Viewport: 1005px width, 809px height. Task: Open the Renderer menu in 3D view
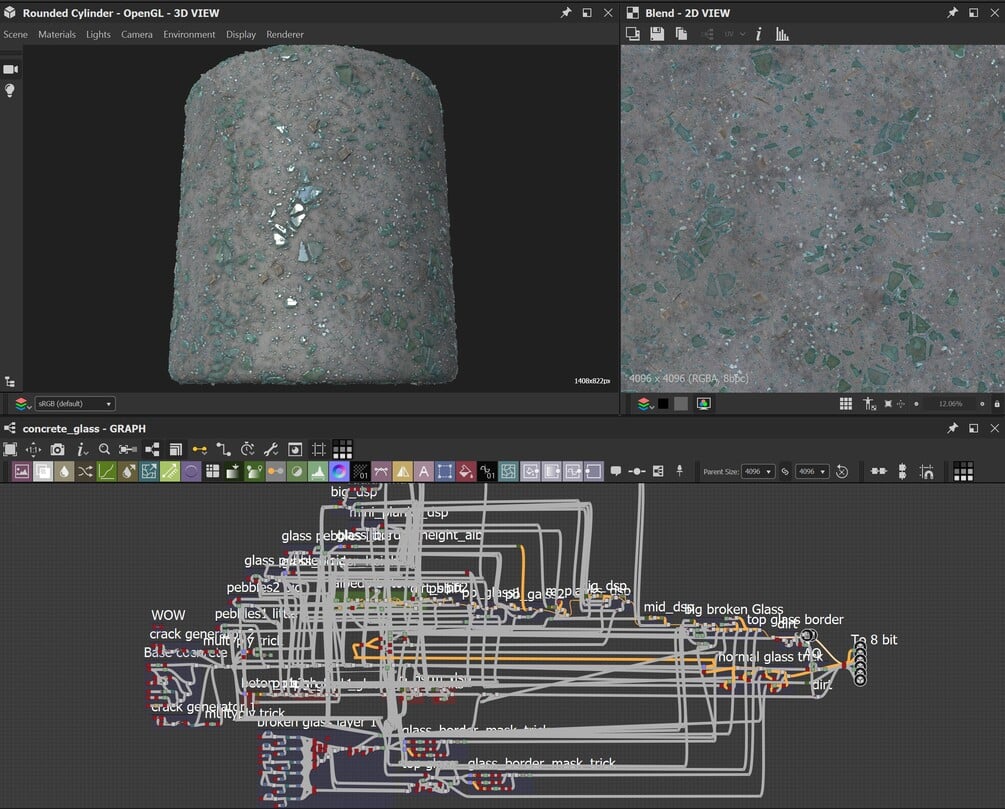tap(285, 34)
